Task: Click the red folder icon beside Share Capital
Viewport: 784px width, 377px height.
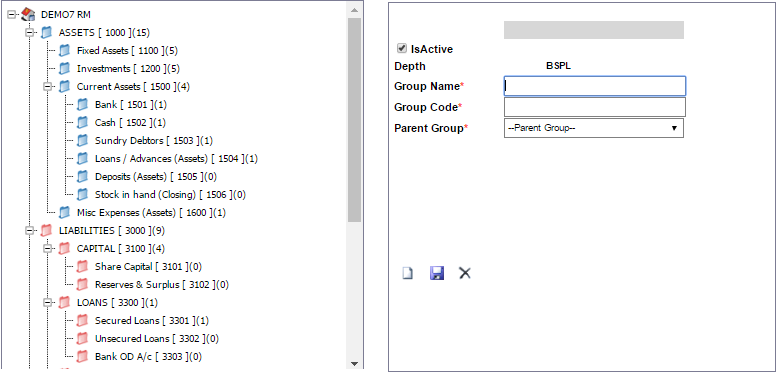Action: tap(82, 266)
